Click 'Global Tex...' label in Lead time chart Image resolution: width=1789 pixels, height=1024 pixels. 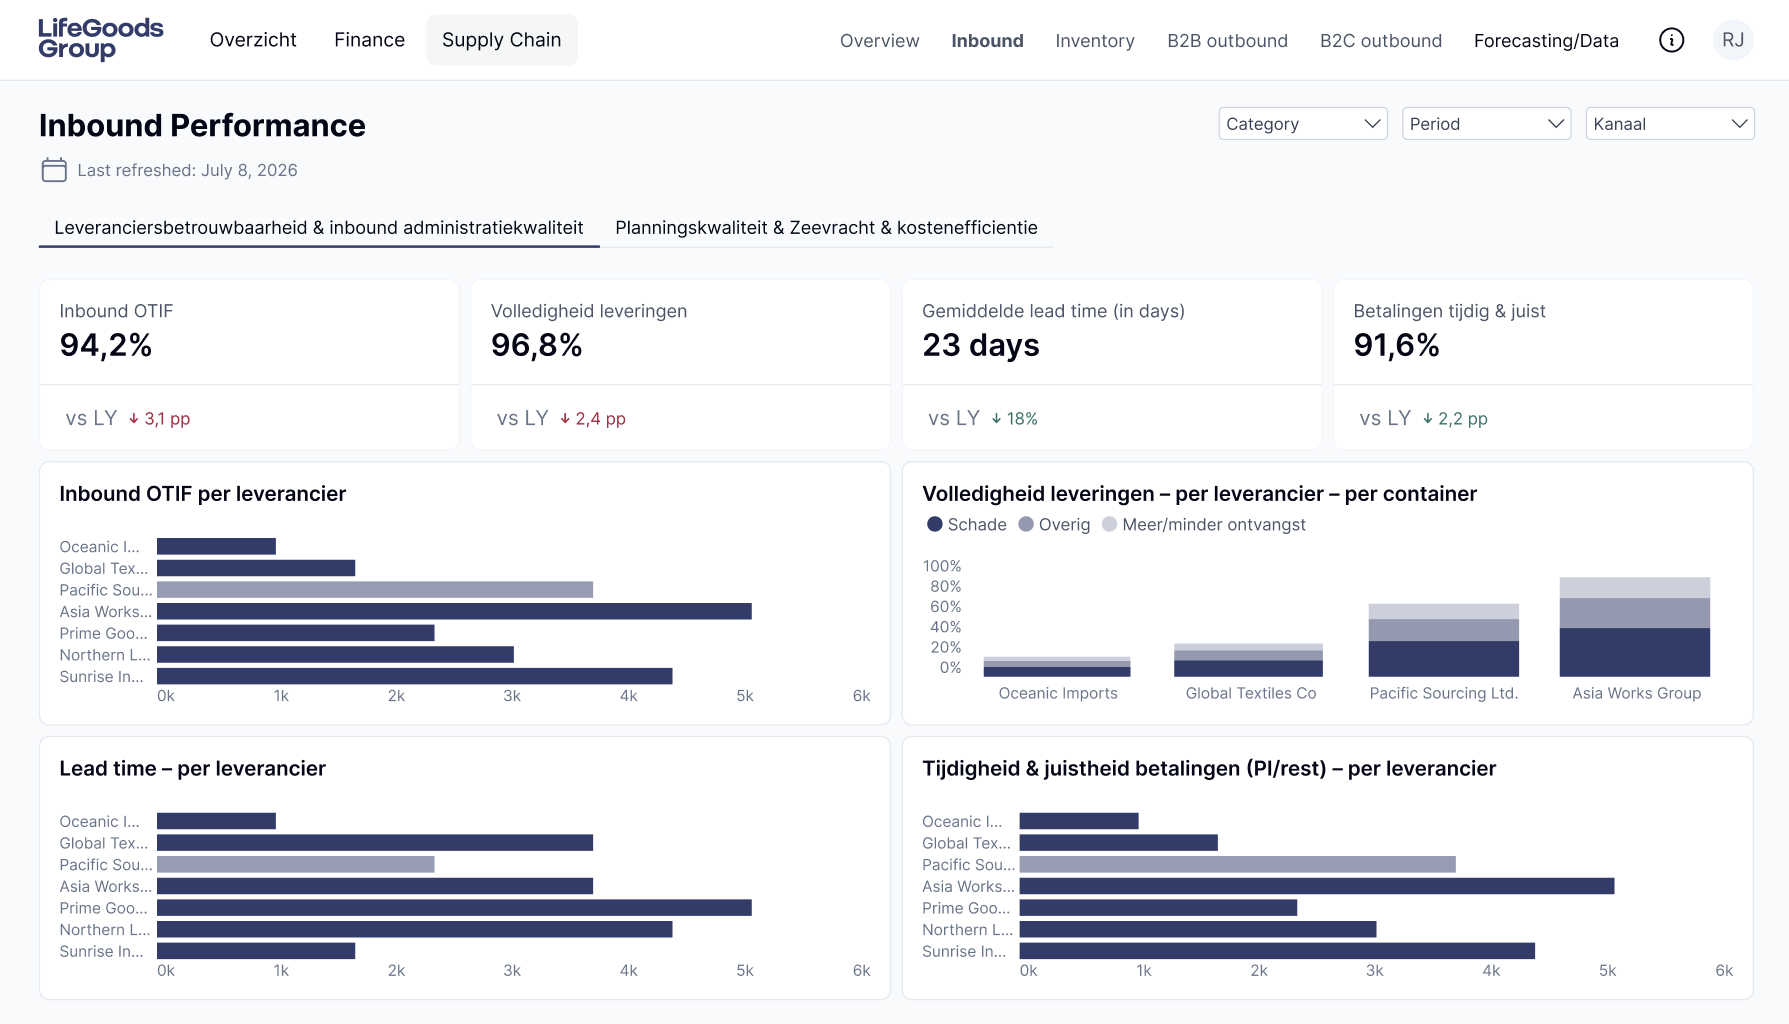pos(103,843)
